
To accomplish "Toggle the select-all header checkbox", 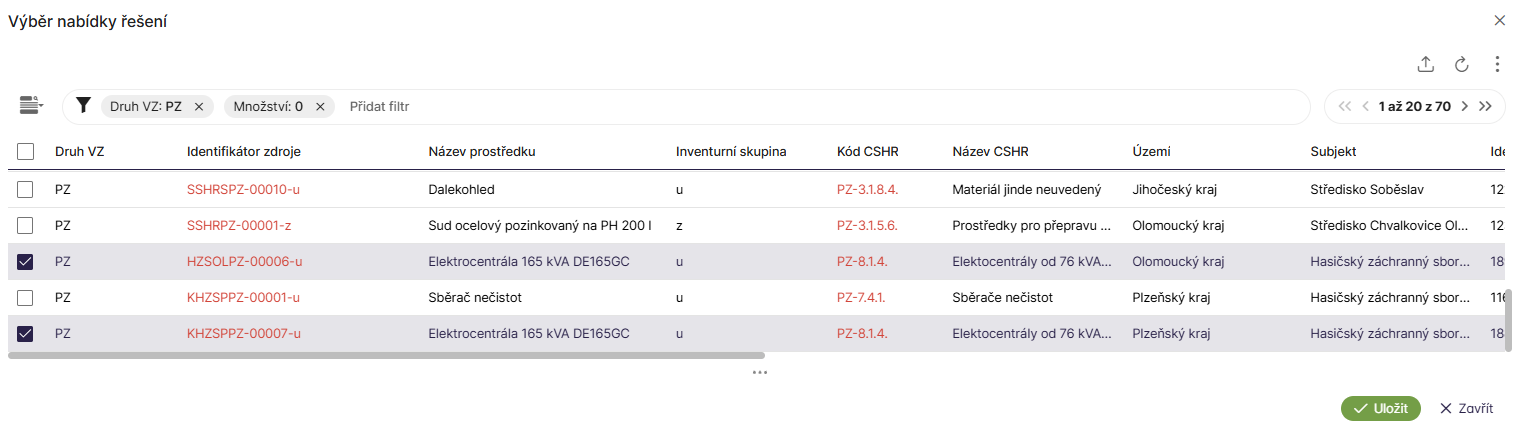I will 26,152.
